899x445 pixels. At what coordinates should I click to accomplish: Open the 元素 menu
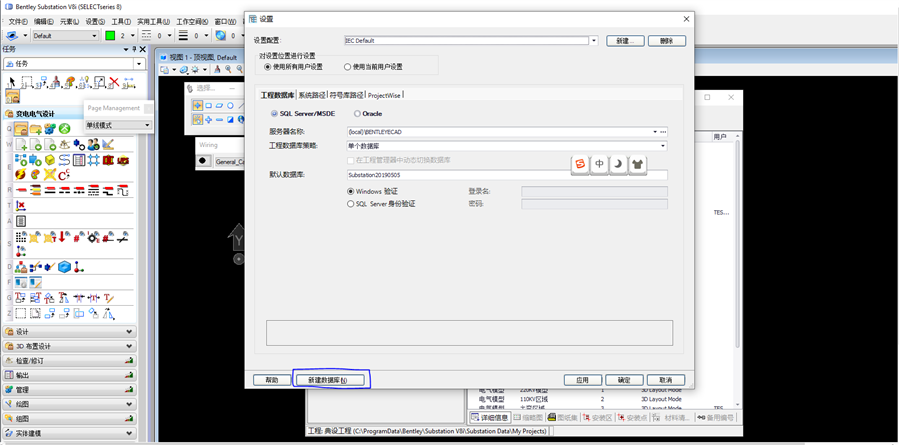pyautogui.click(x=69, y=21)
